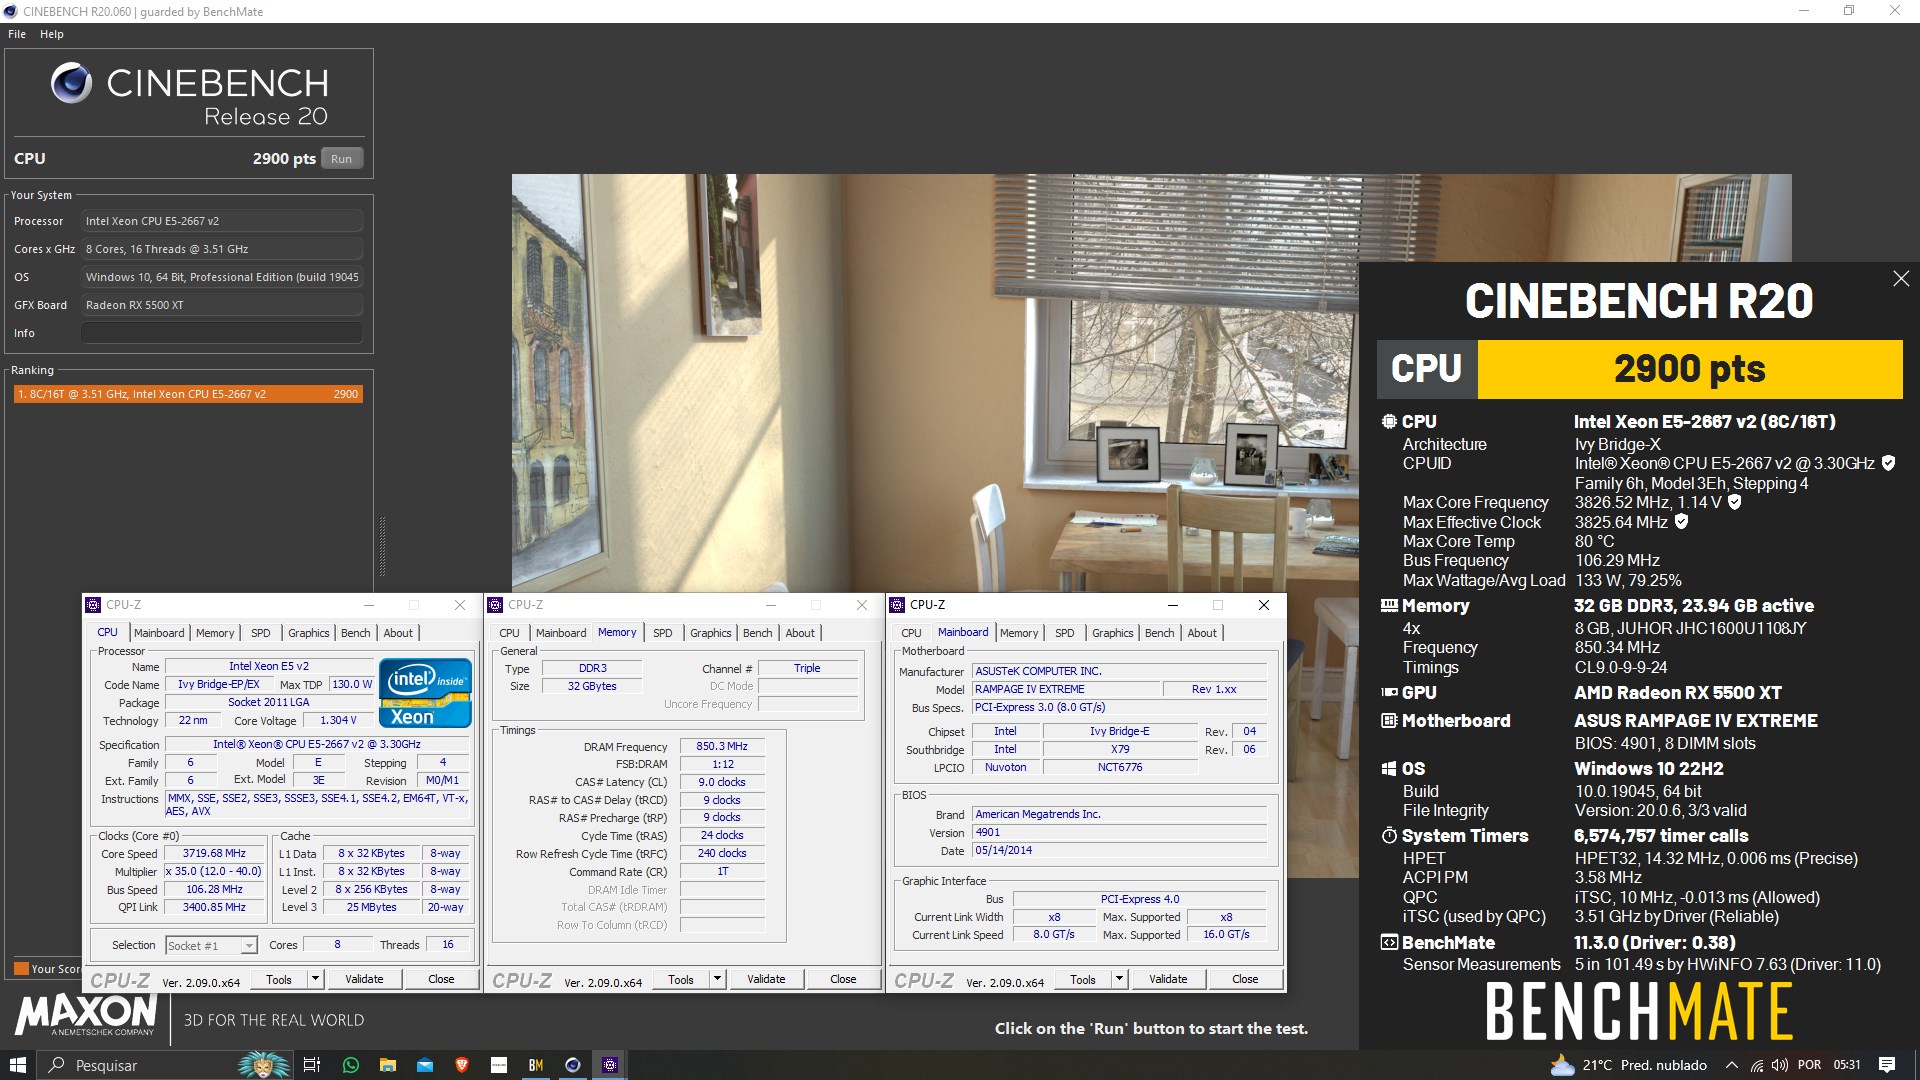The width and height of the screenshot is (1920, 1080).
Task: Open the weather widget in taskbar
Action: (1630, 1065)
